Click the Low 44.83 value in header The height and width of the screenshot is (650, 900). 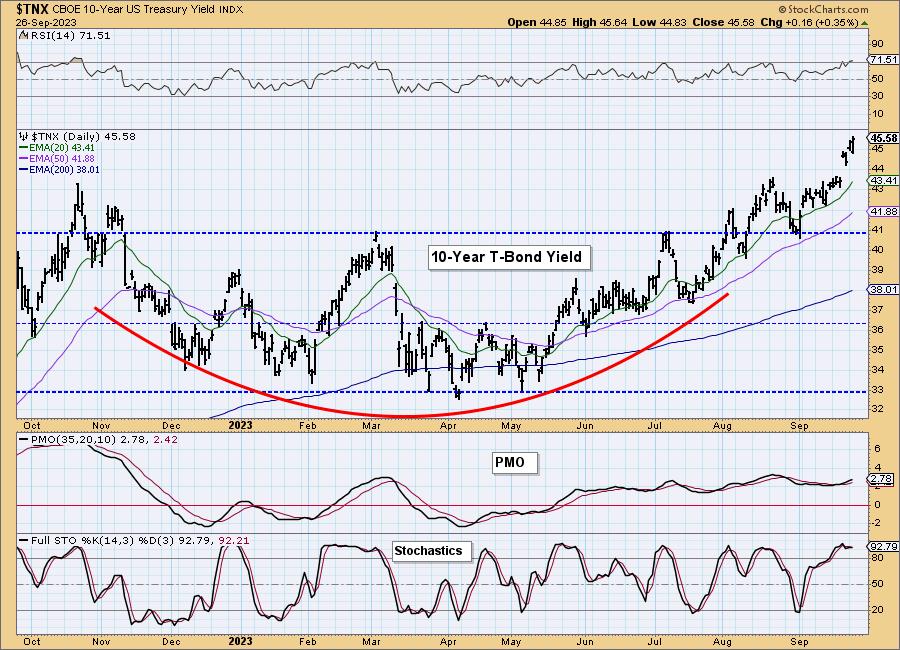(x=660, y=22)
